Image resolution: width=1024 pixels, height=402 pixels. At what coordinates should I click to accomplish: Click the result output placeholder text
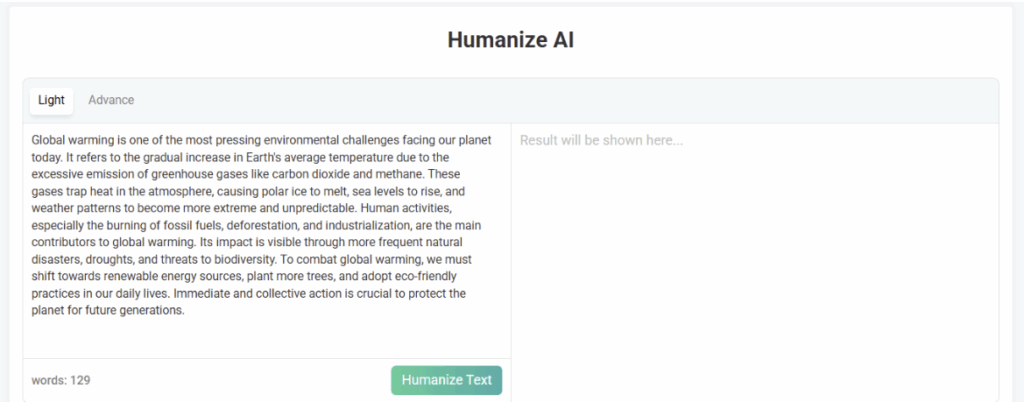(x=601, y=141)
